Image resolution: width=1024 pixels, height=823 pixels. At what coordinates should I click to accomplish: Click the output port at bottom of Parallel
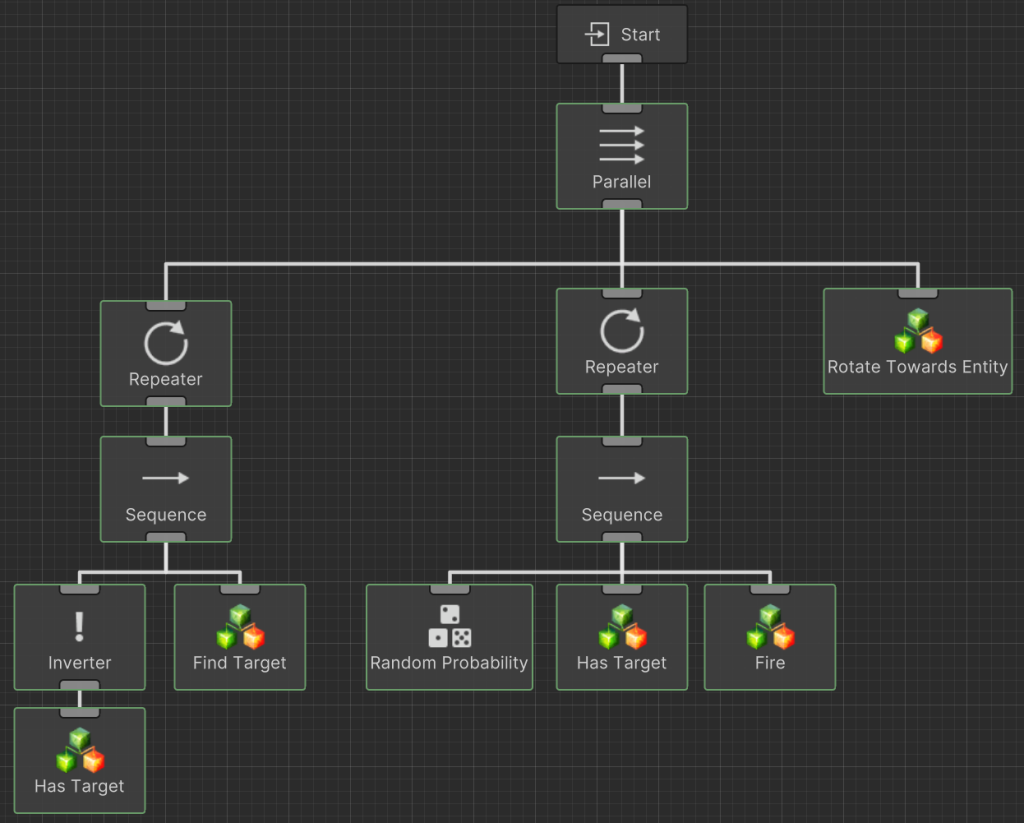pyautogui.click(x=621, y=205)
